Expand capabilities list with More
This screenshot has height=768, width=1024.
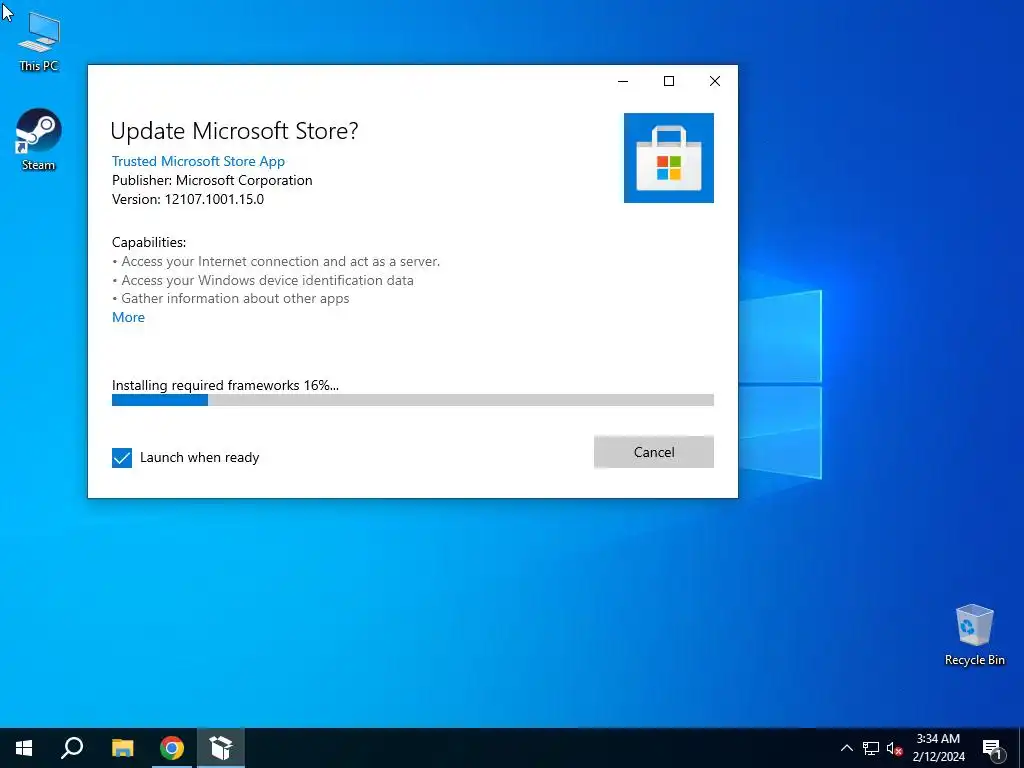(x=129, y=317)
